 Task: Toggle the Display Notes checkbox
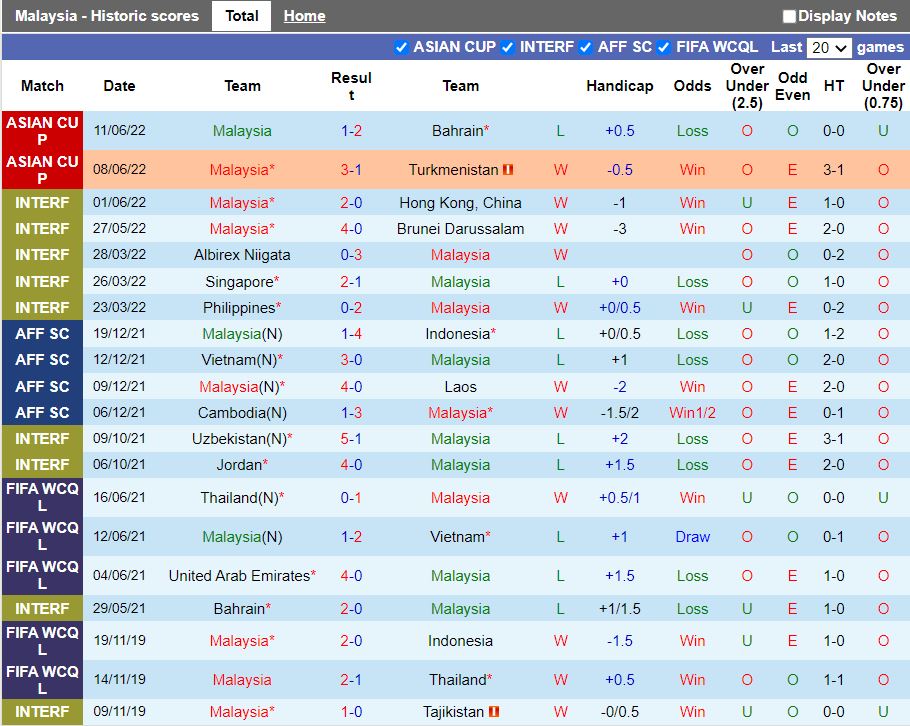(789, 16)
